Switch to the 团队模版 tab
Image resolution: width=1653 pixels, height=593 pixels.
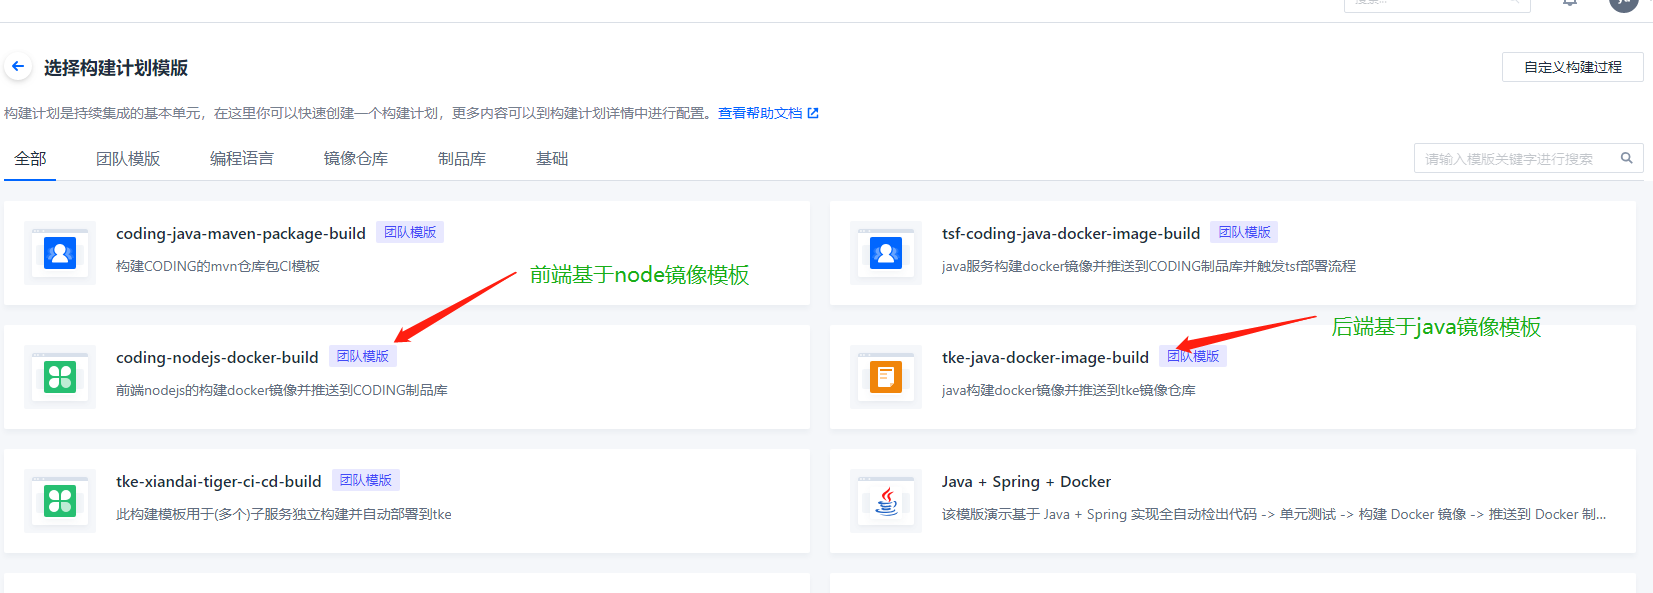coord(128,158)
